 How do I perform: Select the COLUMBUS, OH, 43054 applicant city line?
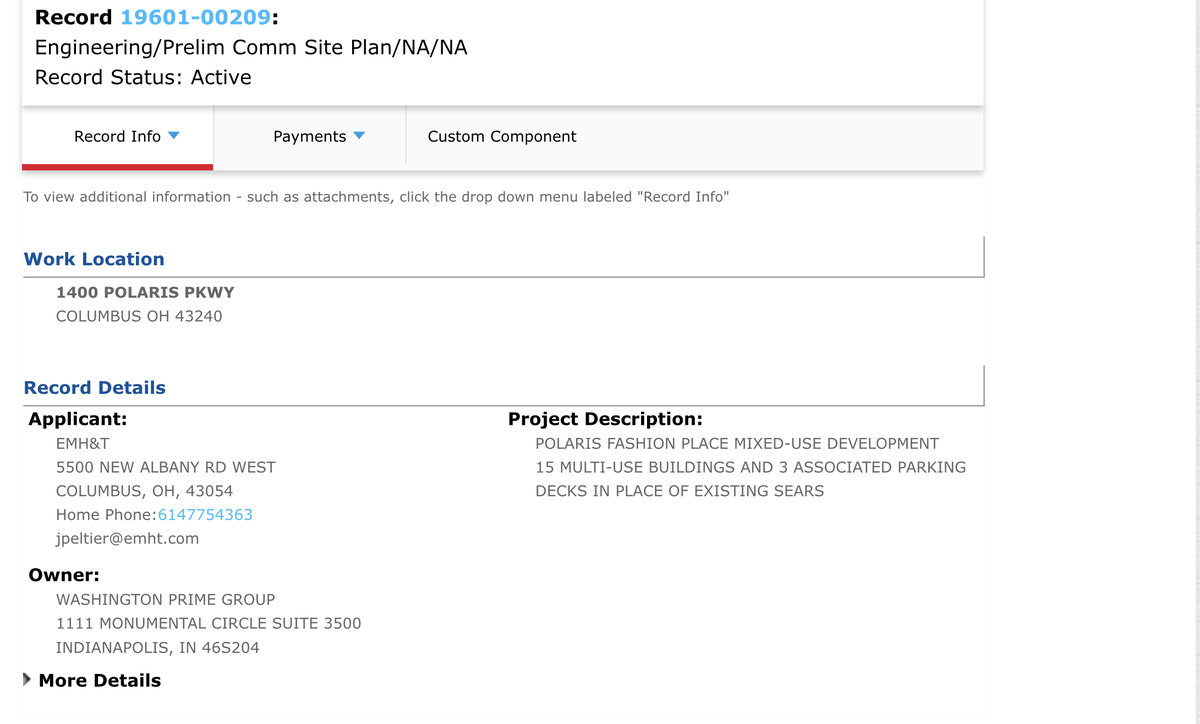click(145, 491)
